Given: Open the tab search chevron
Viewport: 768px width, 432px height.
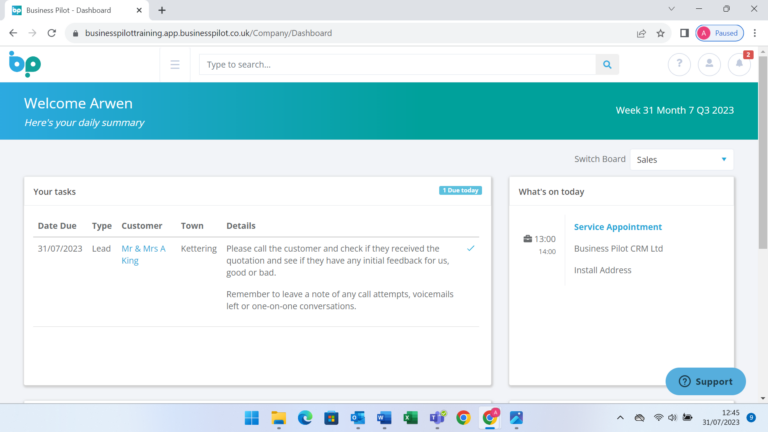Looking at the screenshot, I should tap(672, 9).
